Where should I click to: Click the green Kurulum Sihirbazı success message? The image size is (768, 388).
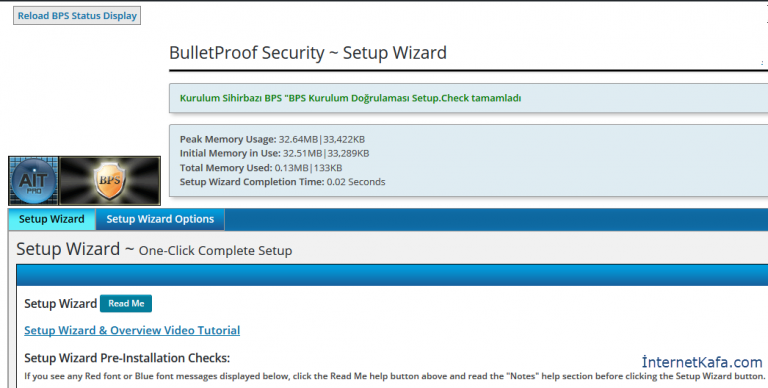pyautogui.click(x=350, y=98)
